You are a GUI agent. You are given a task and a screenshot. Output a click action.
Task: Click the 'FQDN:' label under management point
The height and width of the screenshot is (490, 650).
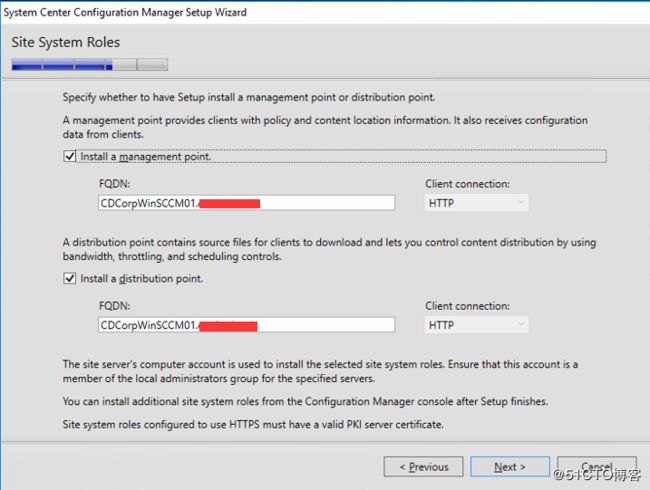(x=114, y=184)
